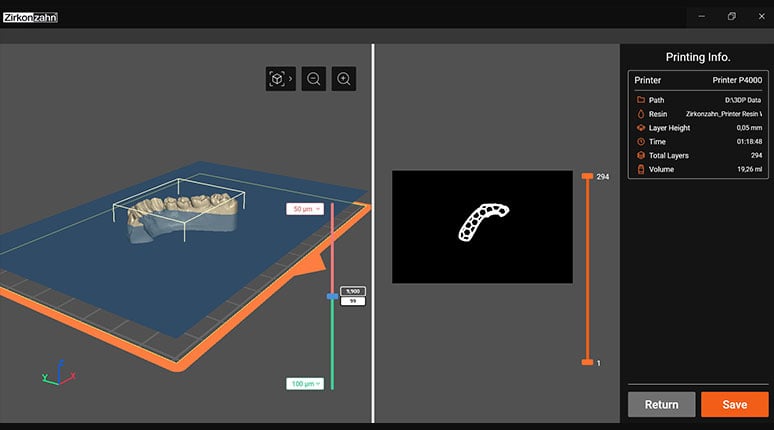Restore down the application window
The width and height of the screenshot is (774, 430).
click(732, 16)
